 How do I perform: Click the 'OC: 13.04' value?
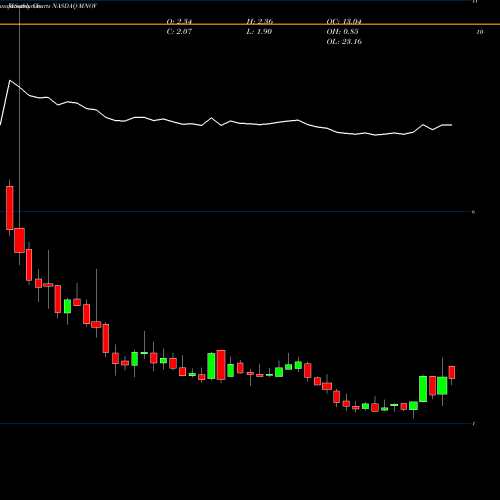344,21
